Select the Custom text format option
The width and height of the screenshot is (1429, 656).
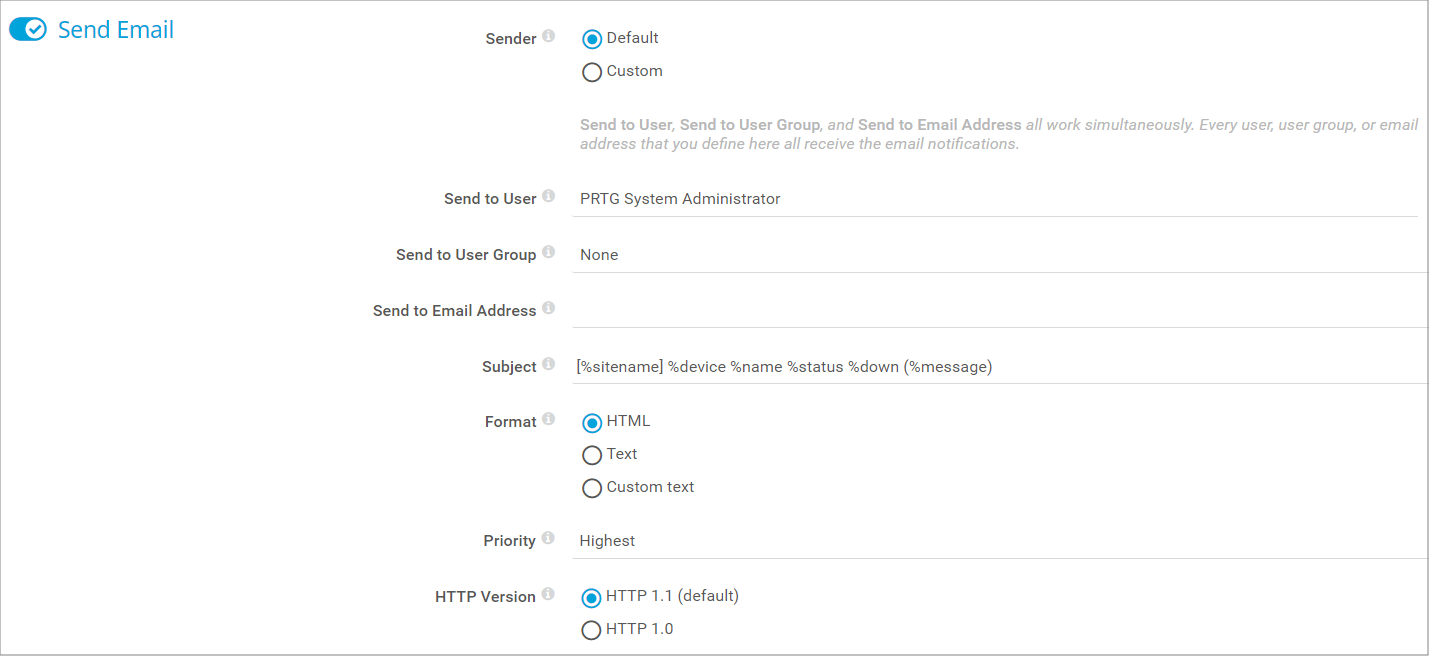pyautogui.click(x=592, y=488)
